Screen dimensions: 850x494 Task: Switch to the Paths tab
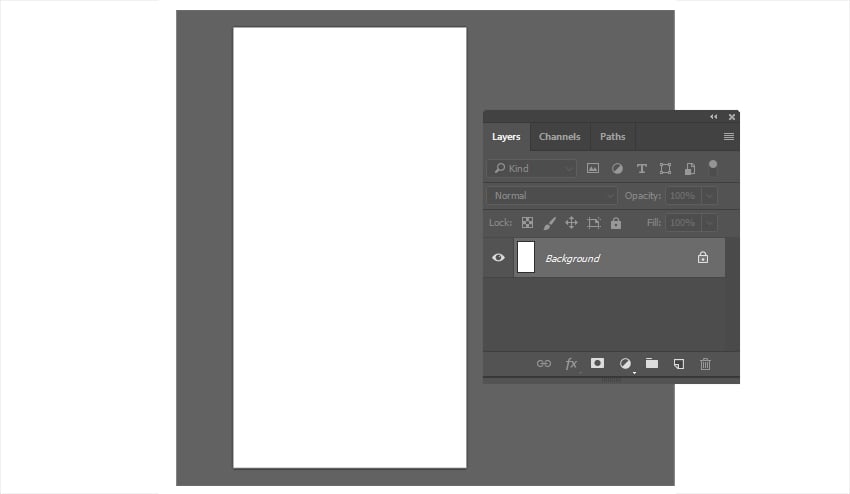coord(613,137)
